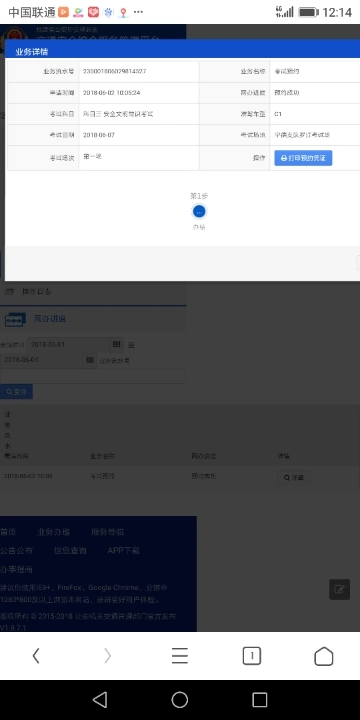Click the 2018-06-02 10:05 results row time
Image resolution: width=360 pixels, height=720 pixels.
coord(28,476)
